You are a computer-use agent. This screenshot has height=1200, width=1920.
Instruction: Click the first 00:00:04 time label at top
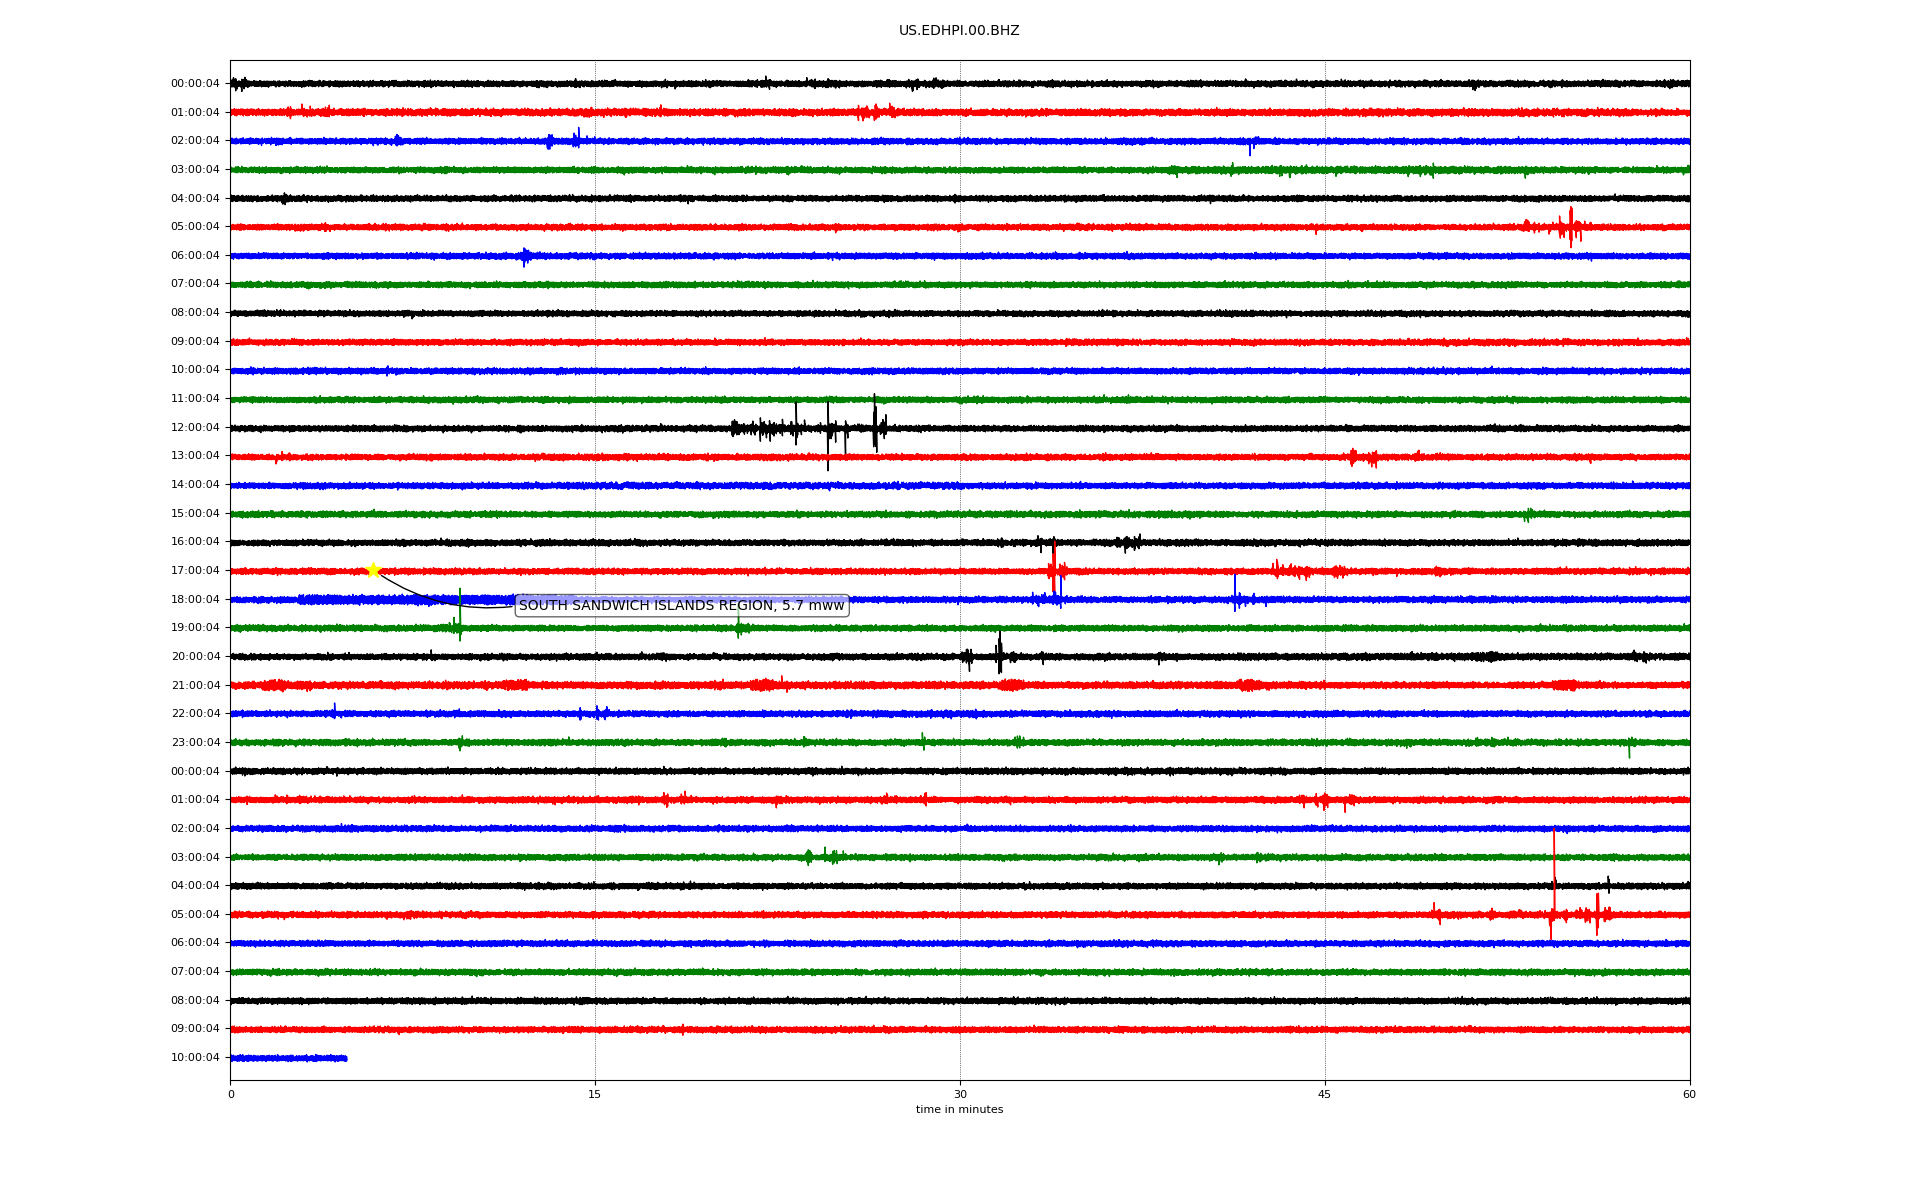click(195, 84)
